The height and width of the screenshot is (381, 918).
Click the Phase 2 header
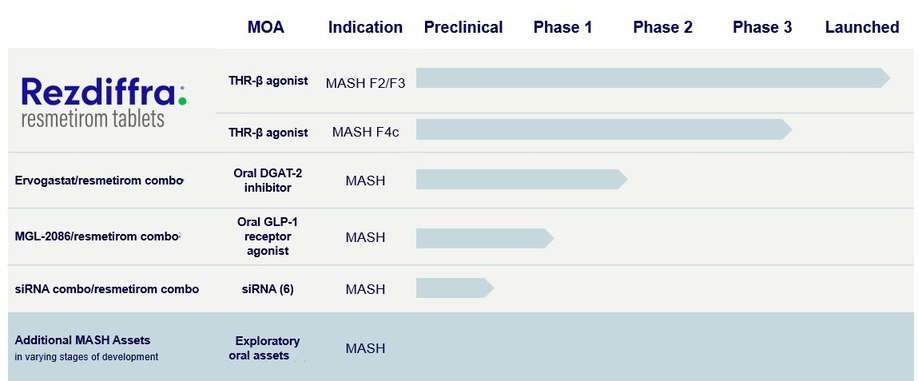pos(663,28)
